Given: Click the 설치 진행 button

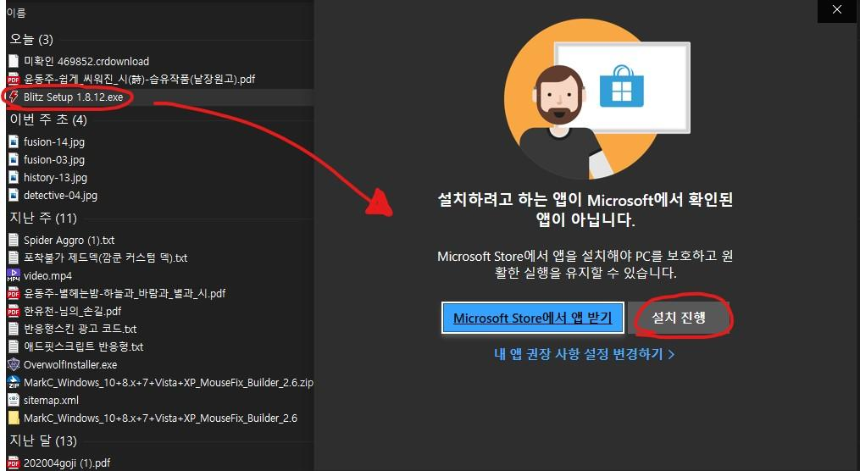Looking at the screenshot, I should (x=678, y=318).
